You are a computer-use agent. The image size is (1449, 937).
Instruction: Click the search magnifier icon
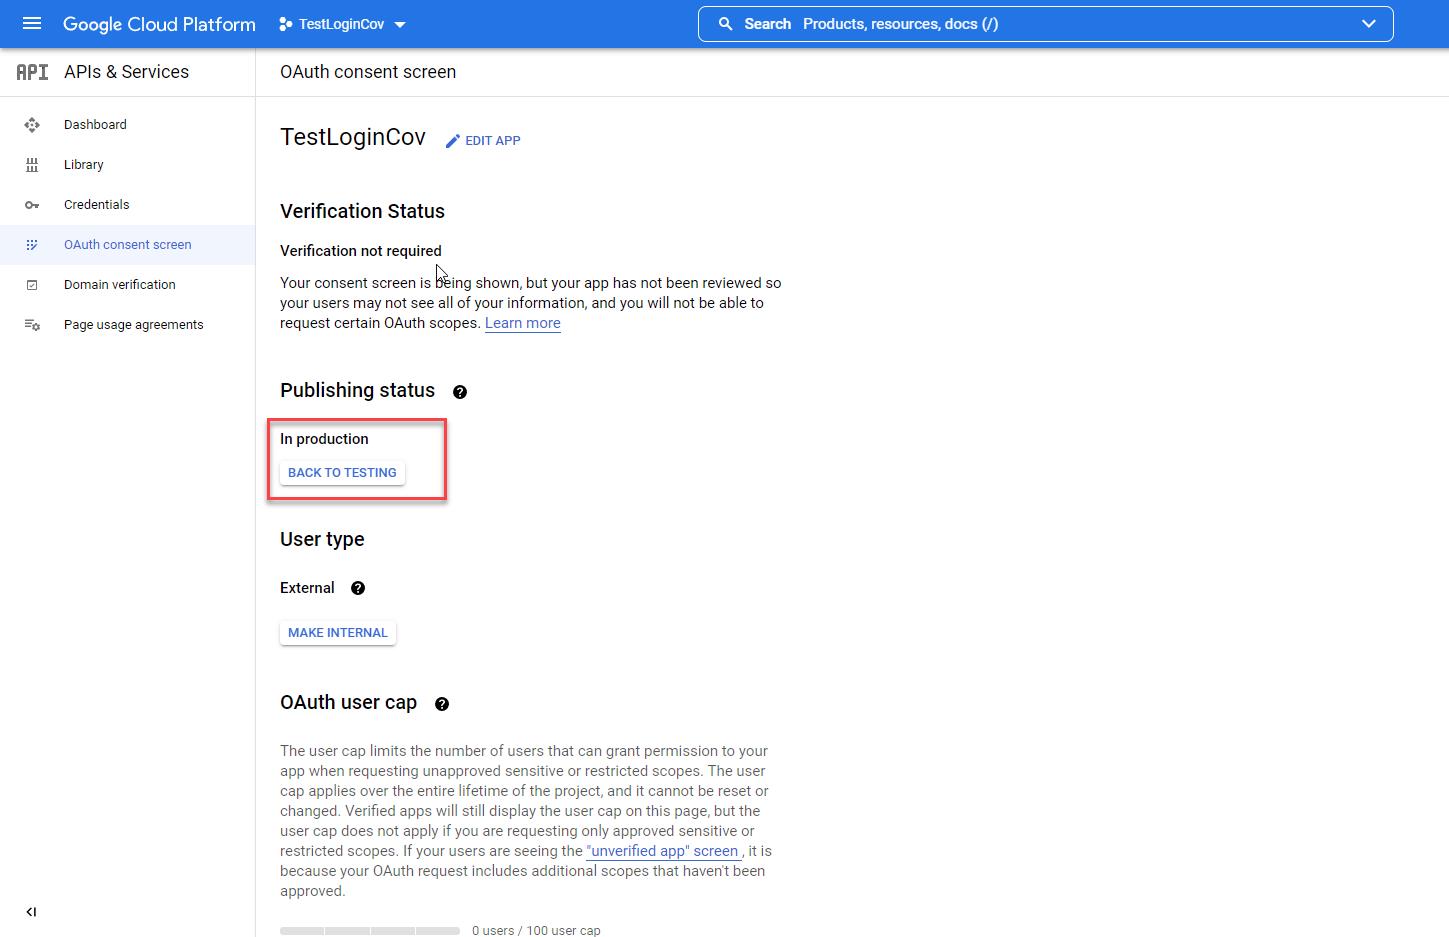(726, 24)
